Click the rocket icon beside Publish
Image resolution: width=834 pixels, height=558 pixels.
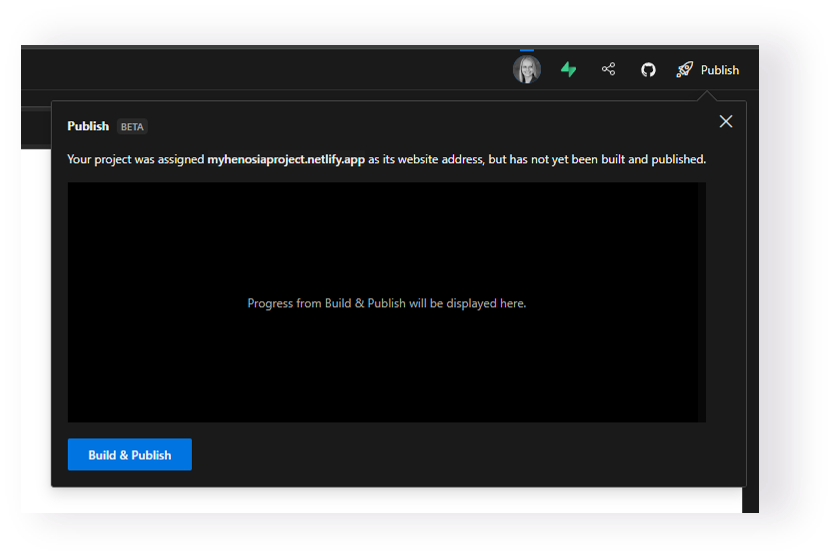[x=684, y=70]
